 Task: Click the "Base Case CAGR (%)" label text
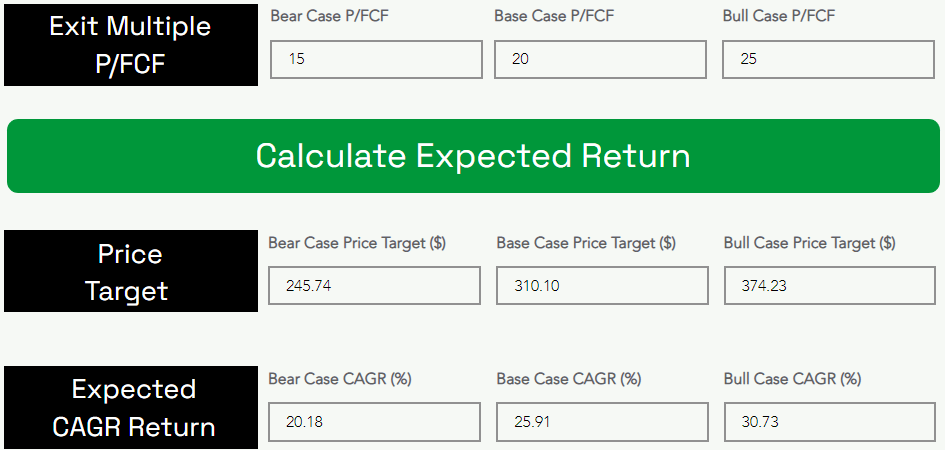(568, 379)
